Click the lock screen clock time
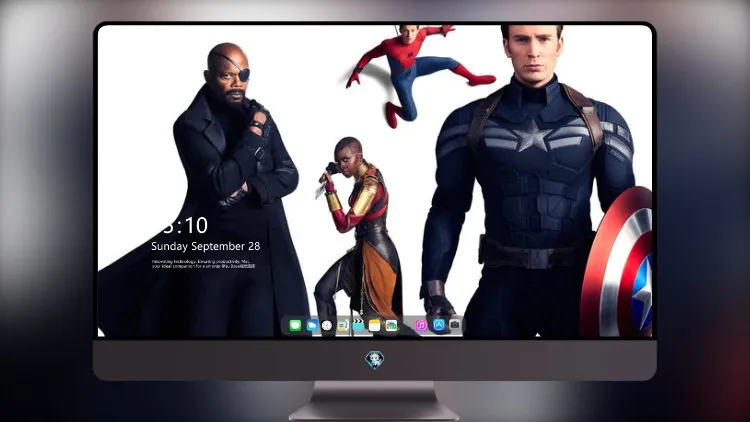Screen dimensions: 750x422 (x=186, y=225)
